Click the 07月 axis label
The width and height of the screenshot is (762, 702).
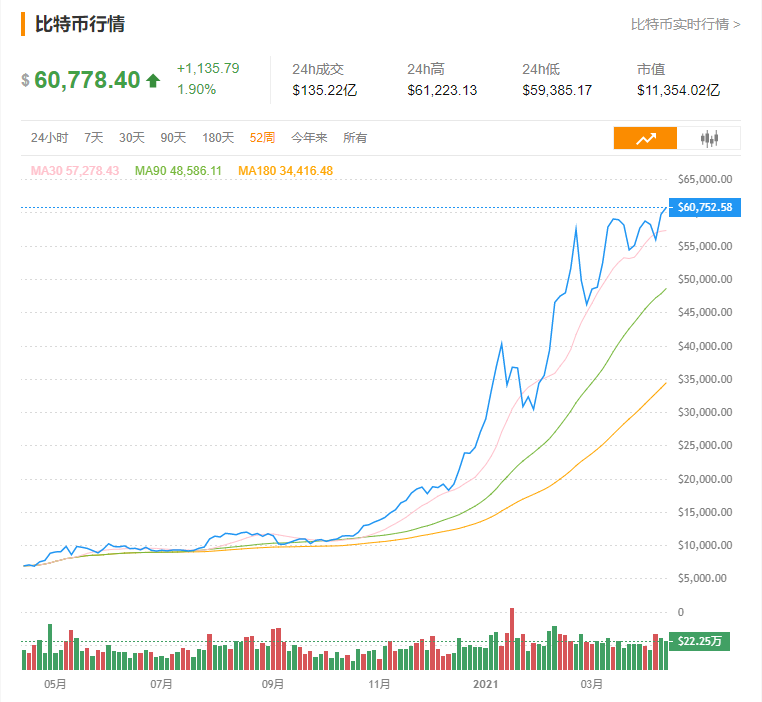tap(161, 684)
